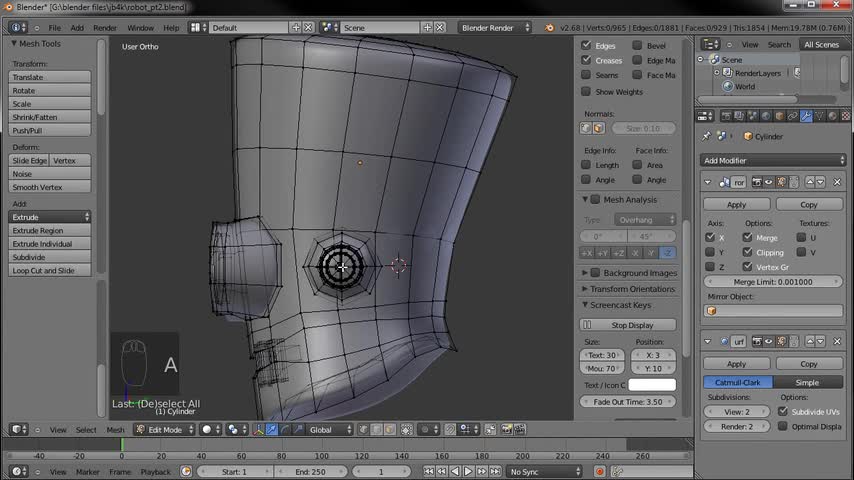Click the pin icon beside Cylinder
Screen dimensions: 854x480
[707, 136]
